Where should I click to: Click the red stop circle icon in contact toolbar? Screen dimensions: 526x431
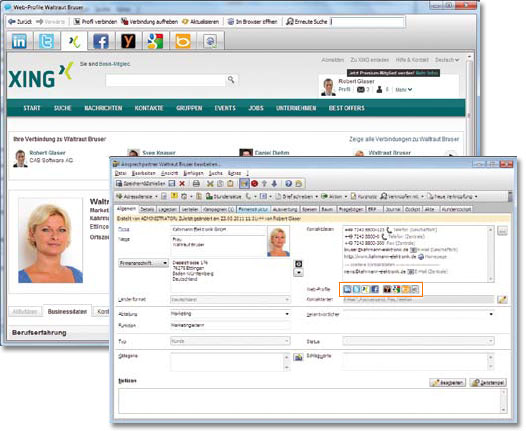click(255, 183)
